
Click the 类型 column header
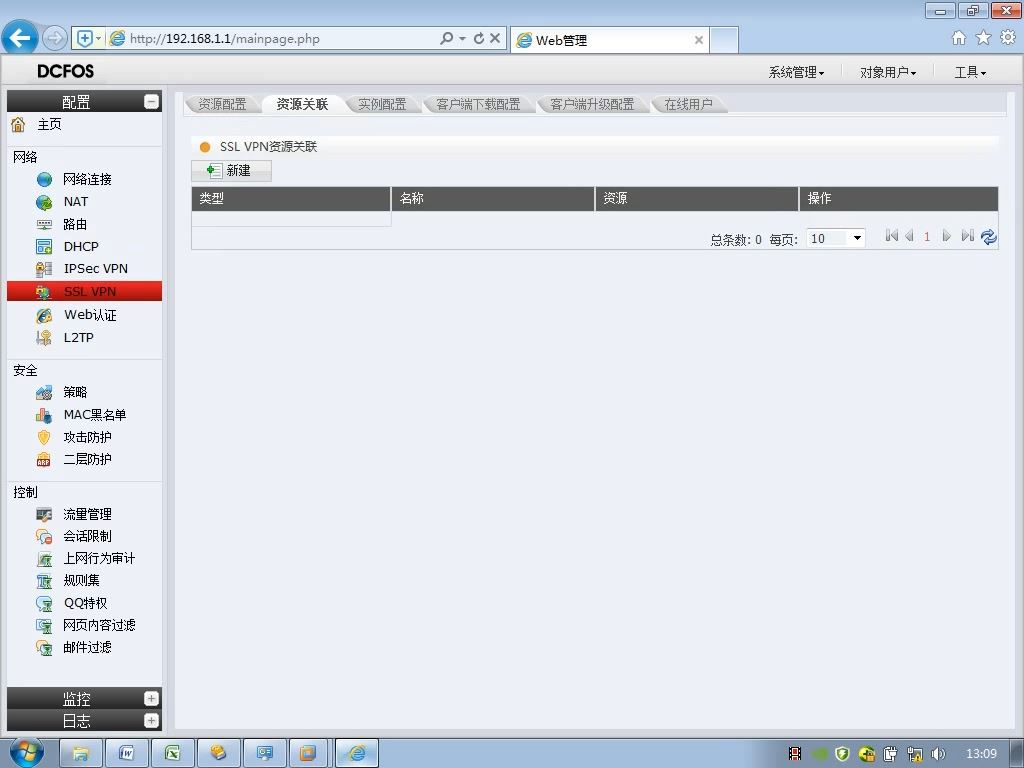(291, 199)
